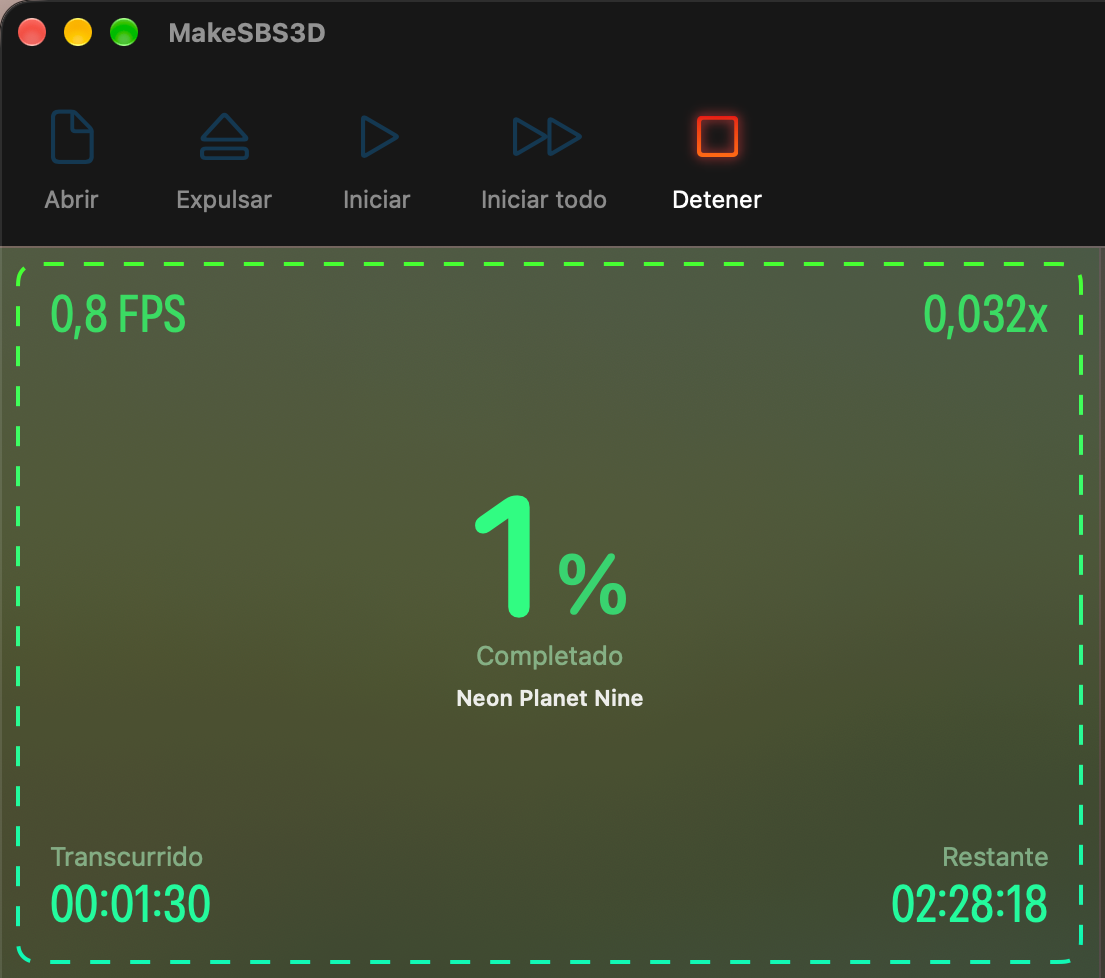Minimize the window with the yellow button

(x=78, y=32)
